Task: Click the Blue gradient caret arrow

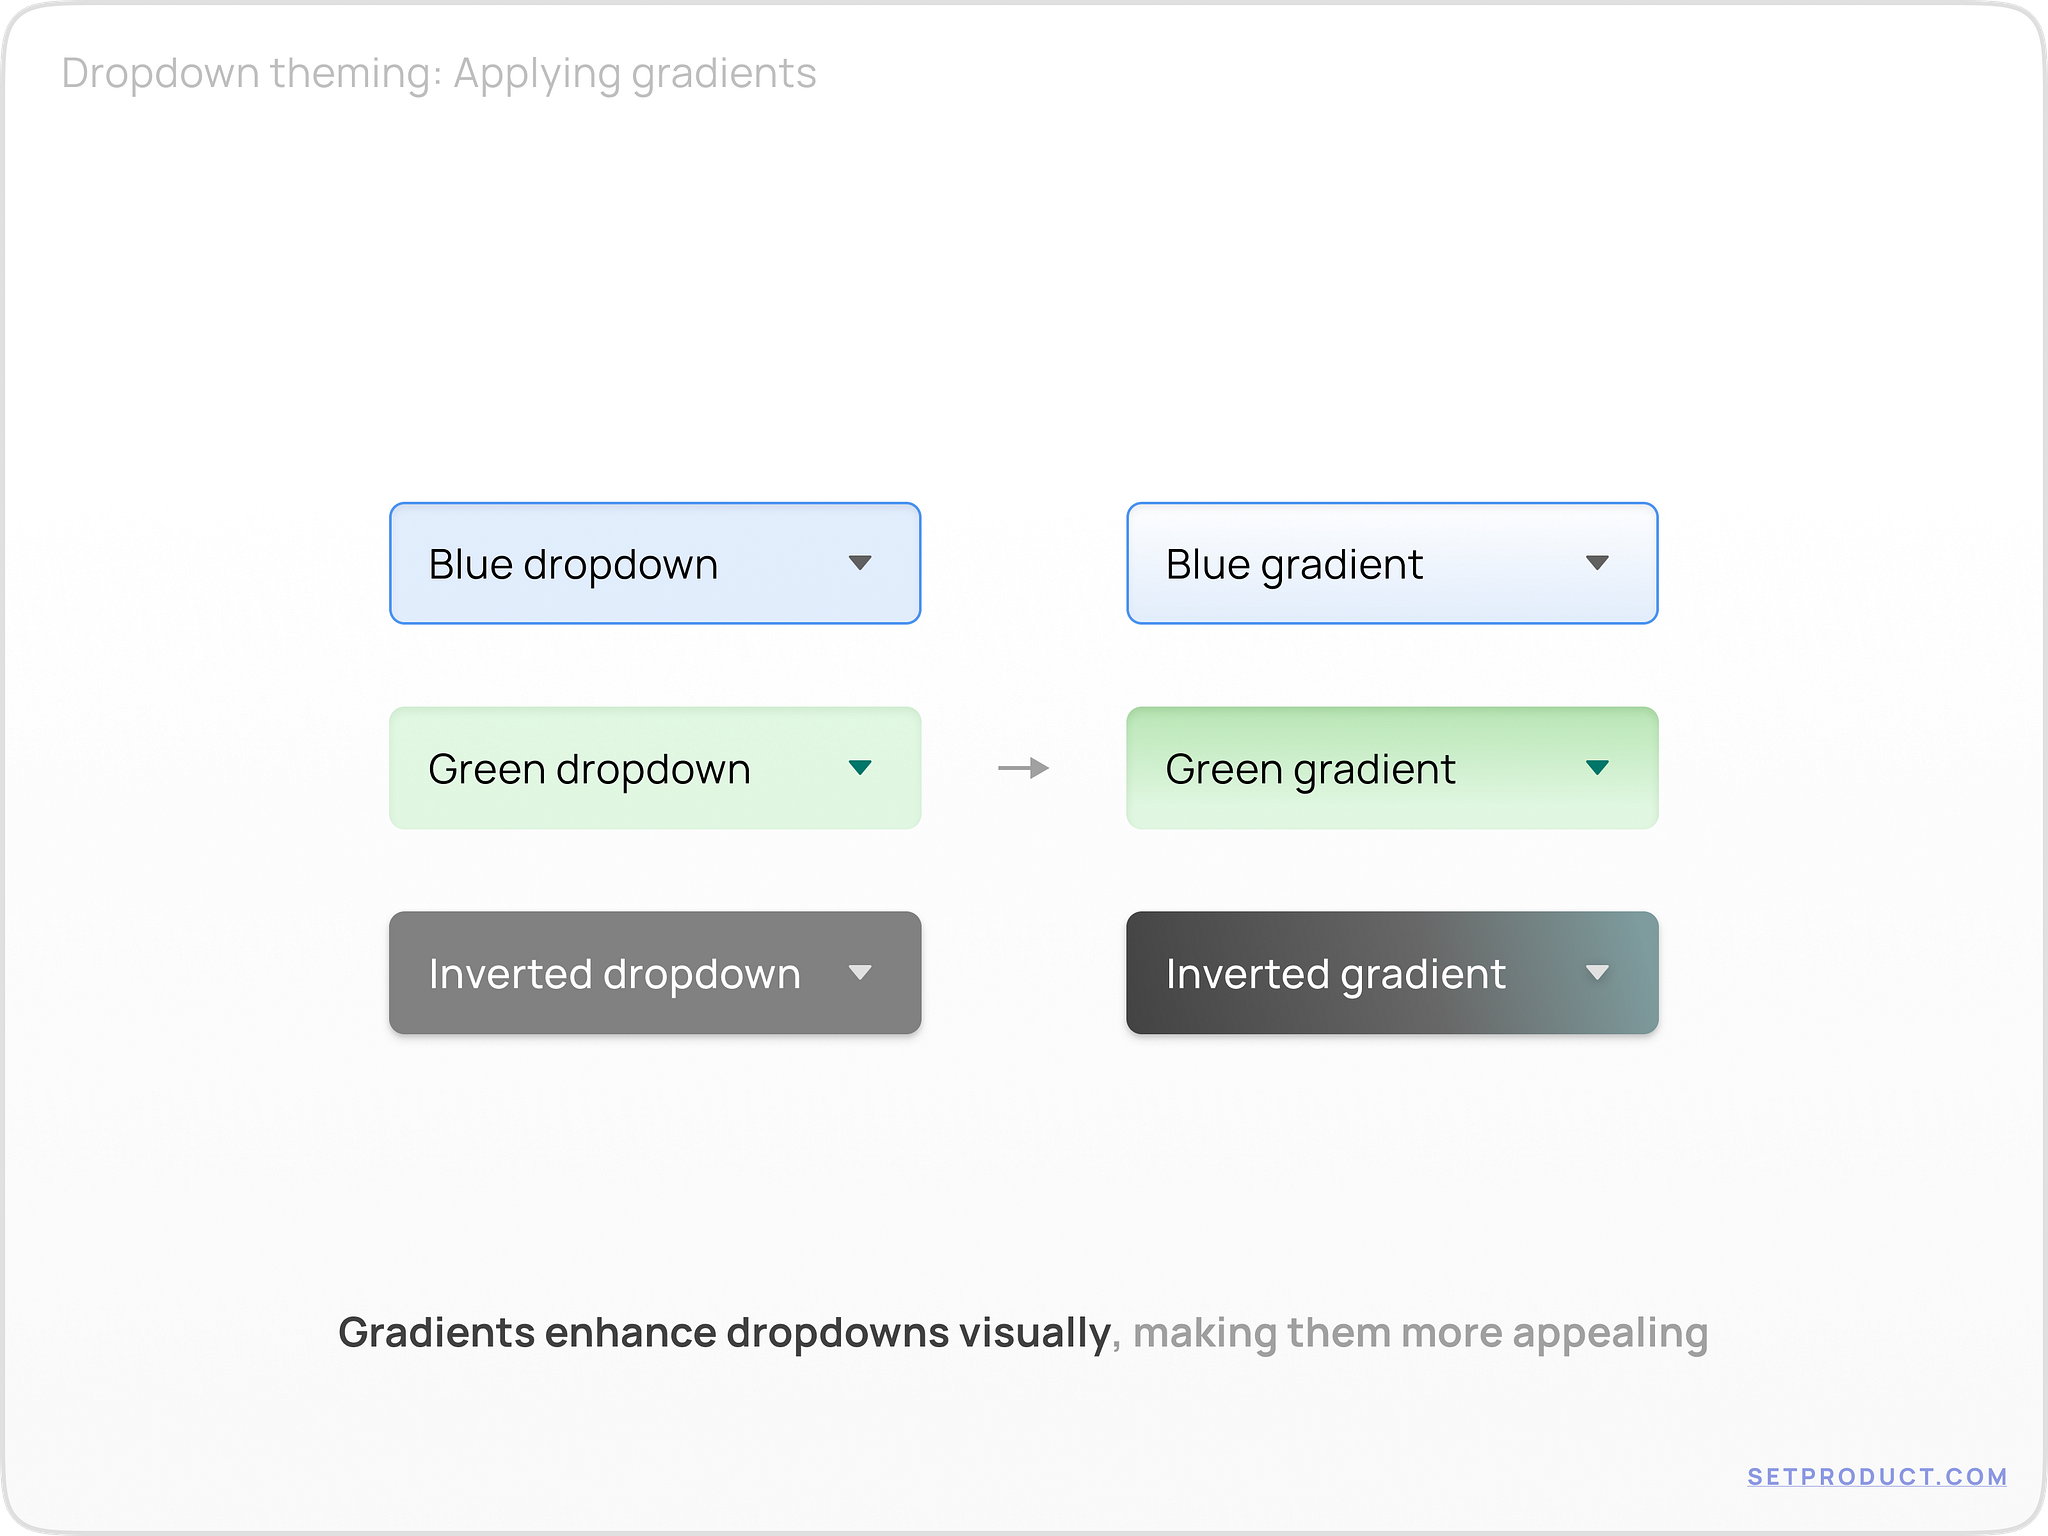Action: (x=1599, y=563)
